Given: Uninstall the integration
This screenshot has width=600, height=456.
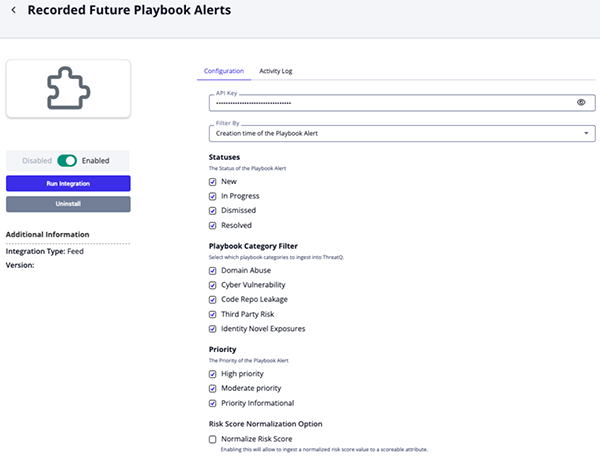Looking at the screenshot, I should [68, 204].
